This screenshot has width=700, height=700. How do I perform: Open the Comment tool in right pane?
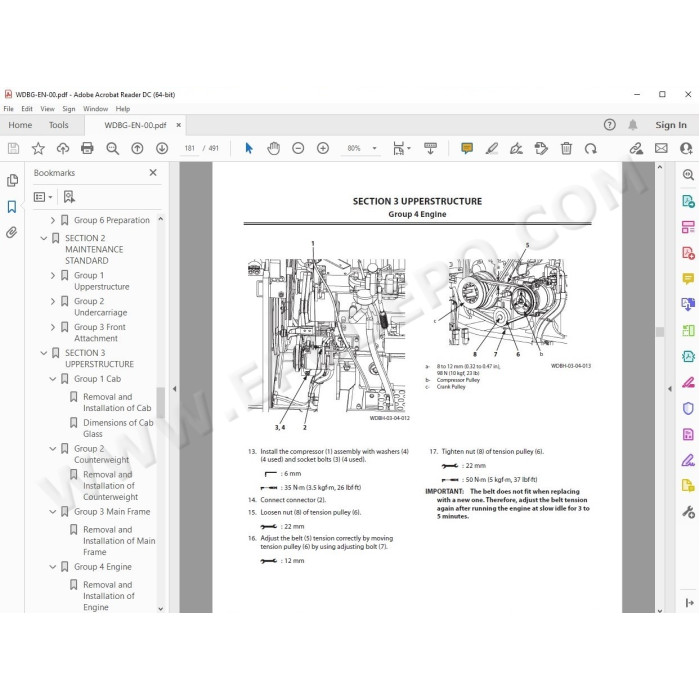(x=688, y=279)
